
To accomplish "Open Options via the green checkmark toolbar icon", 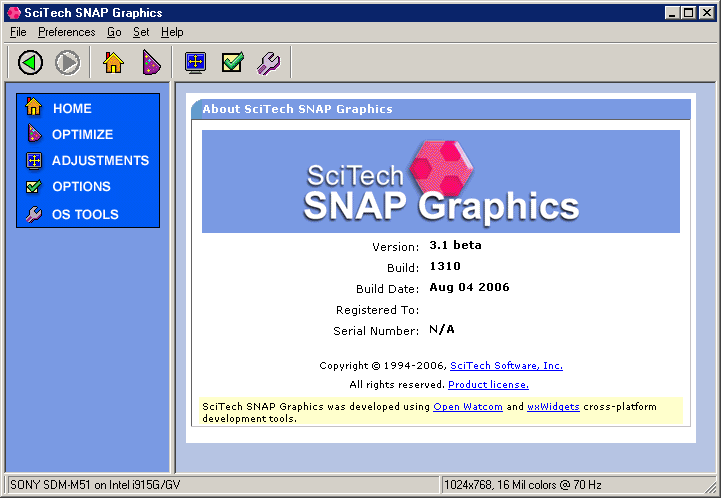I will click(x=233, y=62).
